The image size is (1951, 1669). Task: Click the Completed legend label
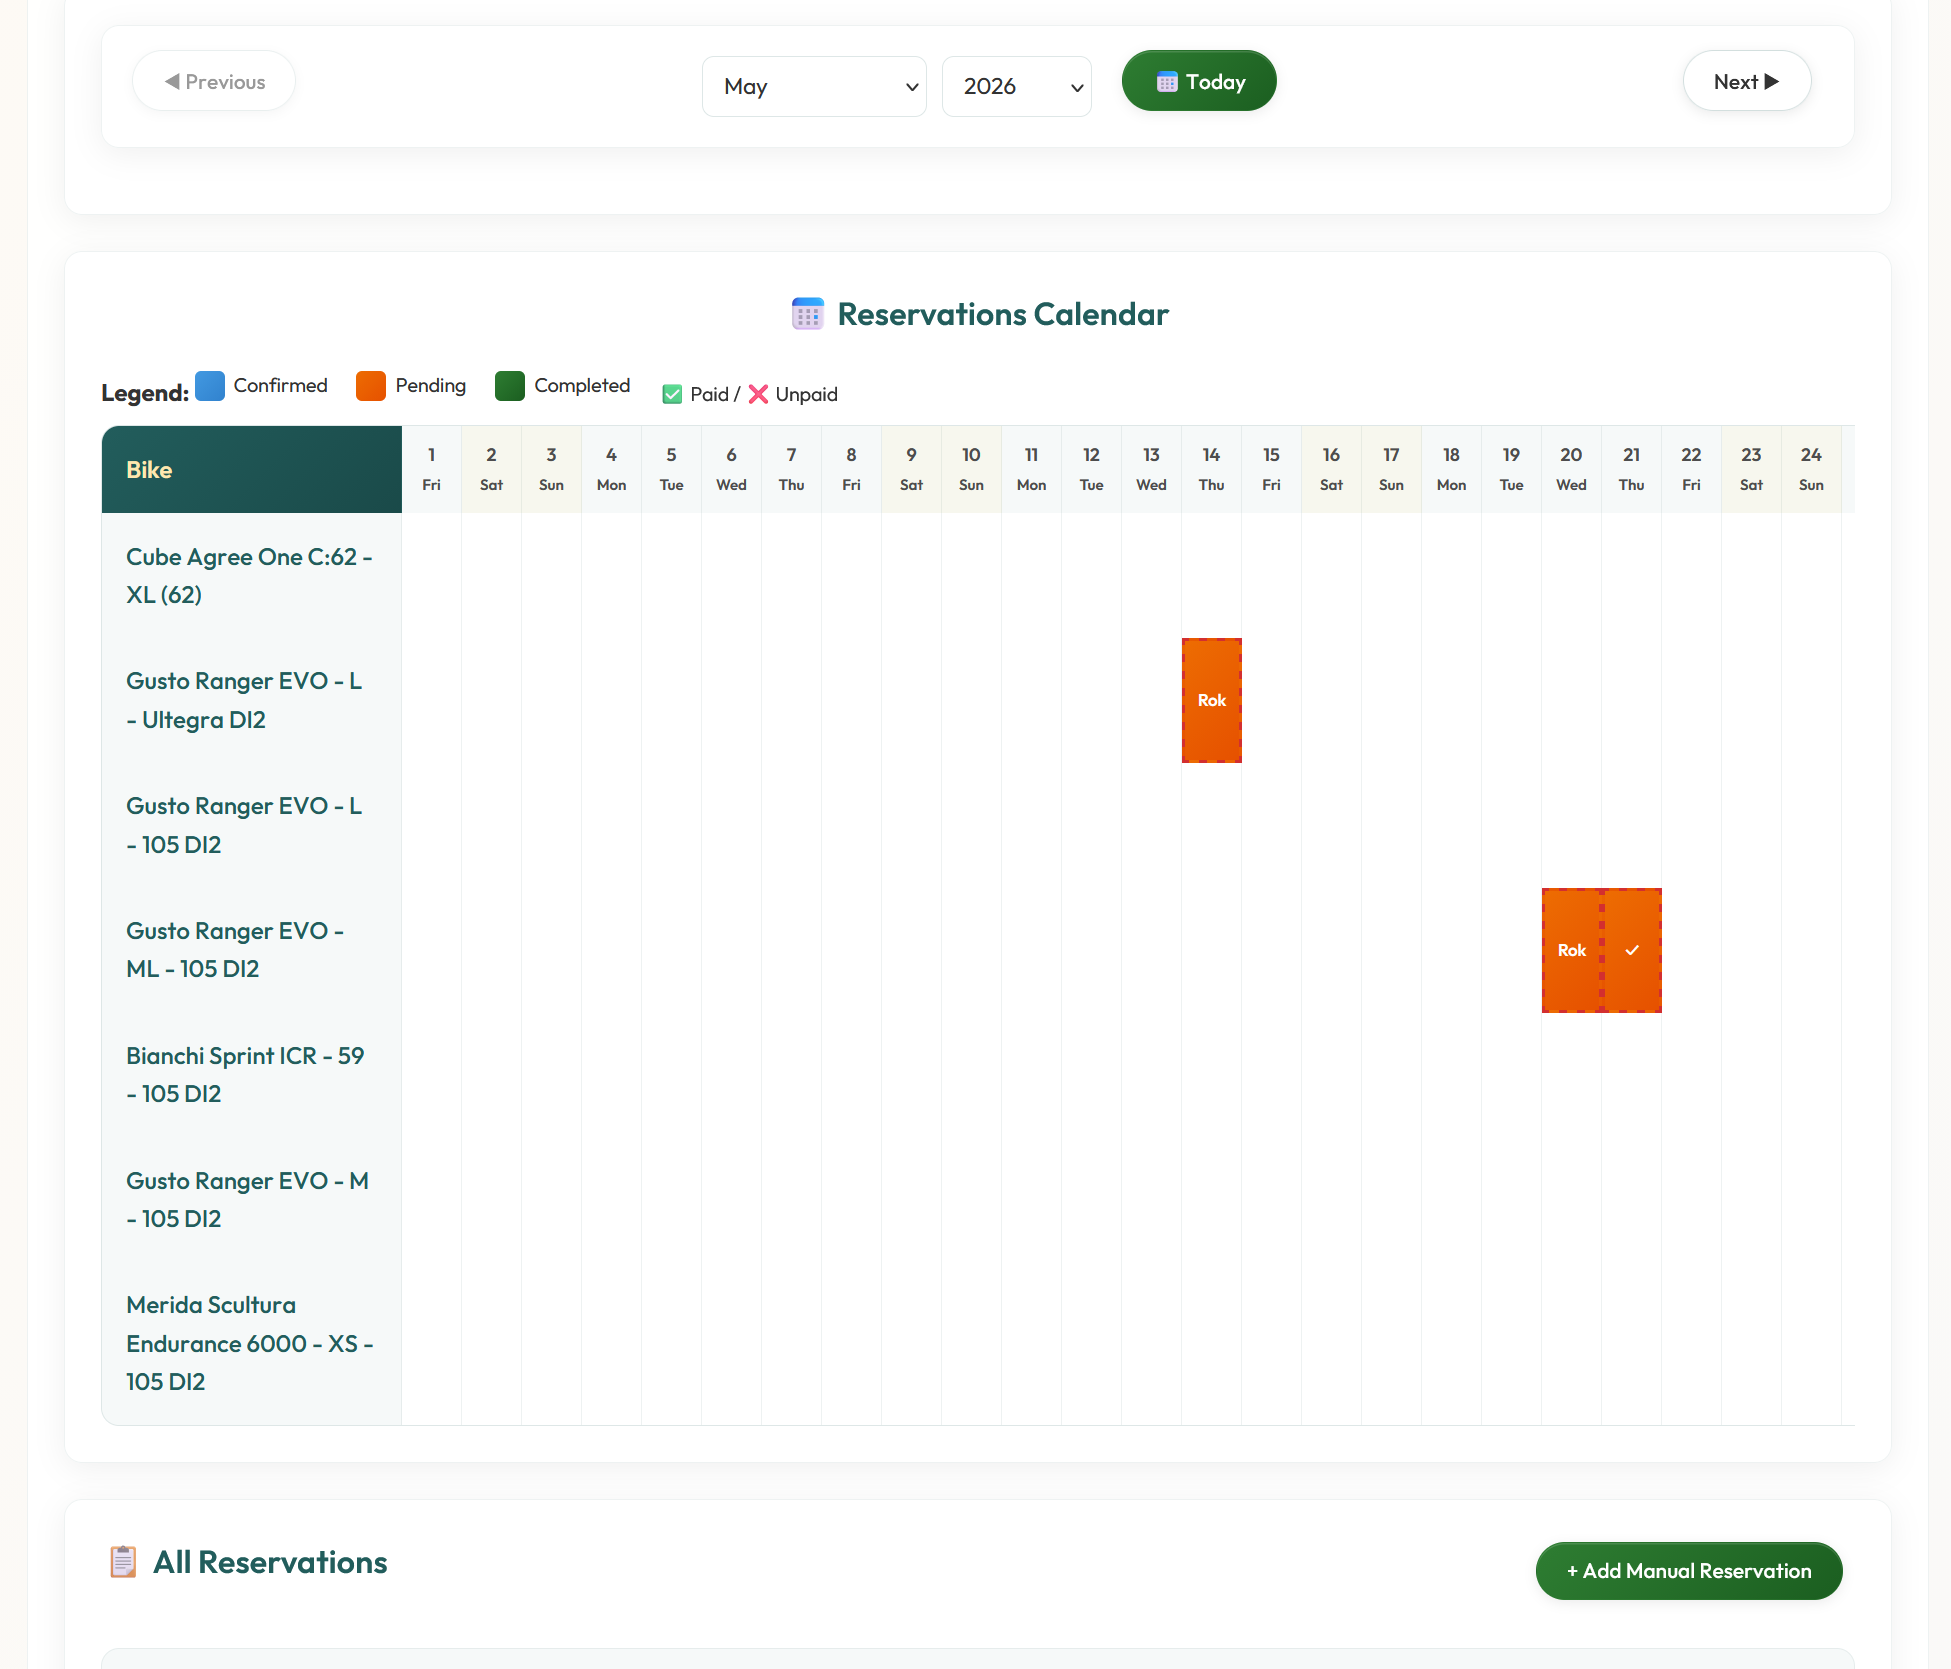(x=582, y=386)
